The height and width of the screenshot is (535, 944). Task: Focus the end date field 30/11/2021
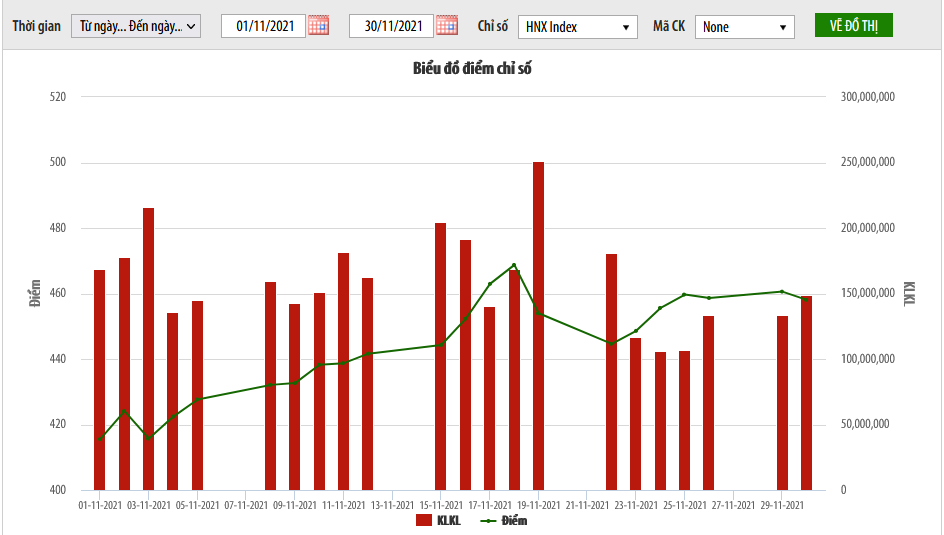click(x=392, y=26)
